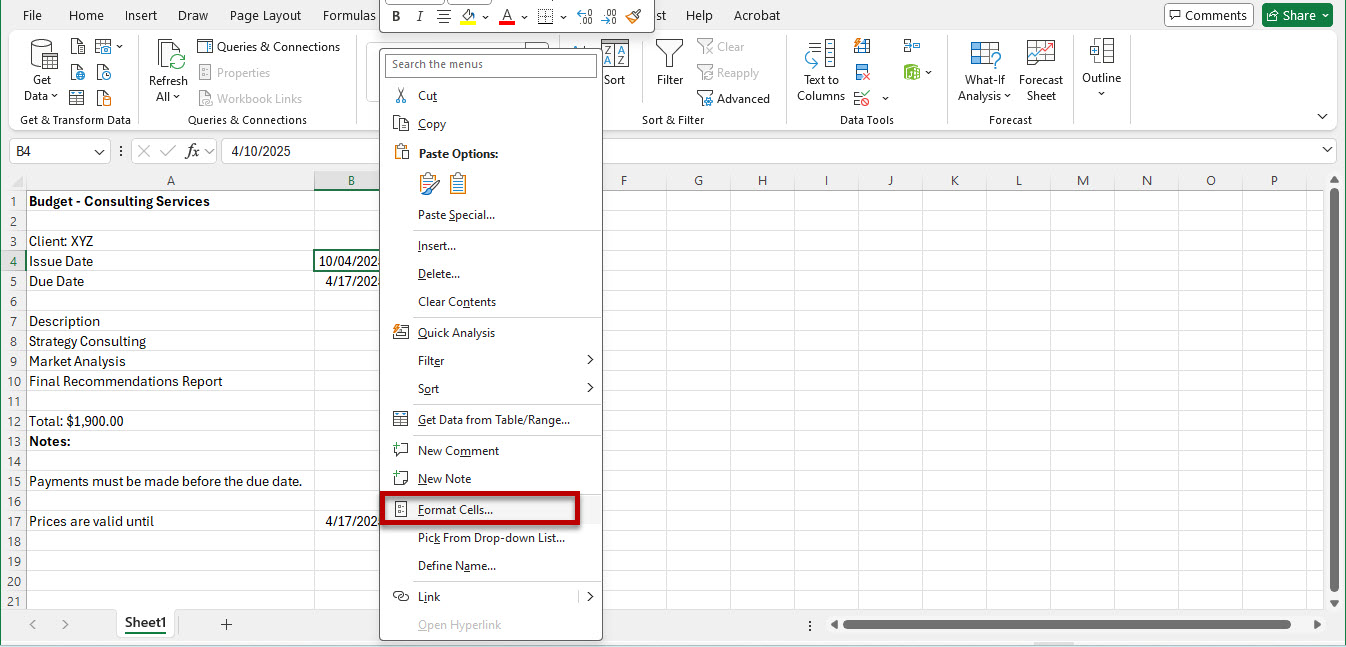Click the green Share button
The height and width of the screenshot is (647, 1346).
(1297, 15)
